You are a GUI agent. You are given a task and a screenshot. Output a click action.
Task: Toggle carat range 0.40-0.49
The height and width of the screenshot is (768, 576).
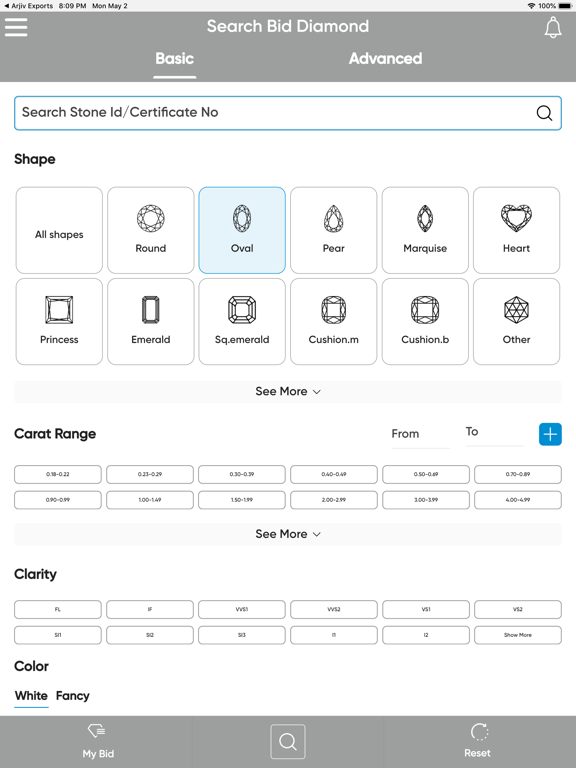334,475
